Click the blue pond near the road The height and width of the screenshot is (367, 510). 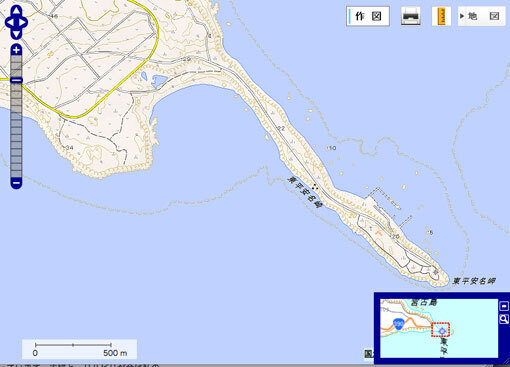click(x=159, y=81)
